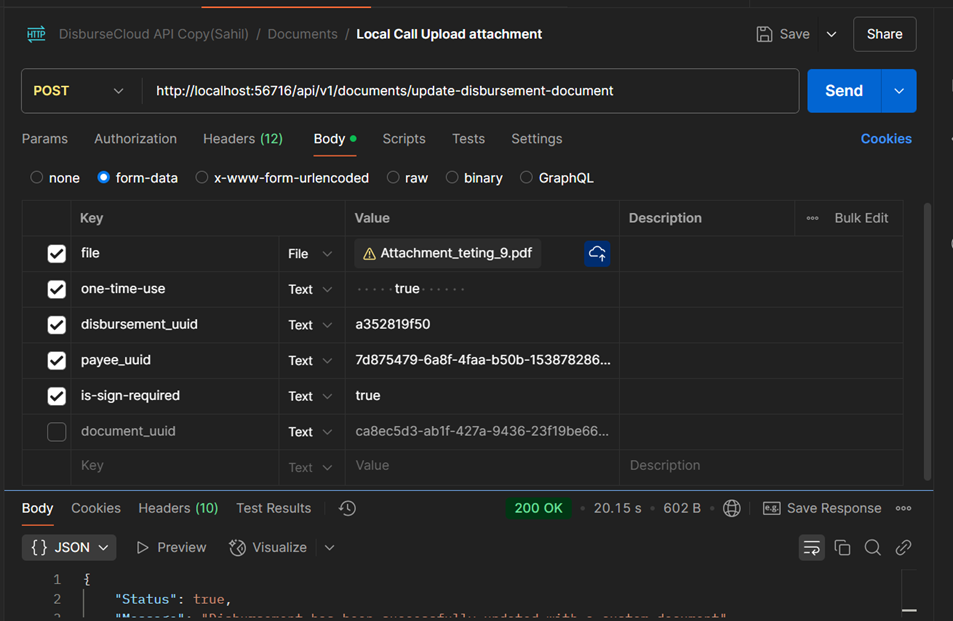Search the response with magnifier icon

coord(873,547)
